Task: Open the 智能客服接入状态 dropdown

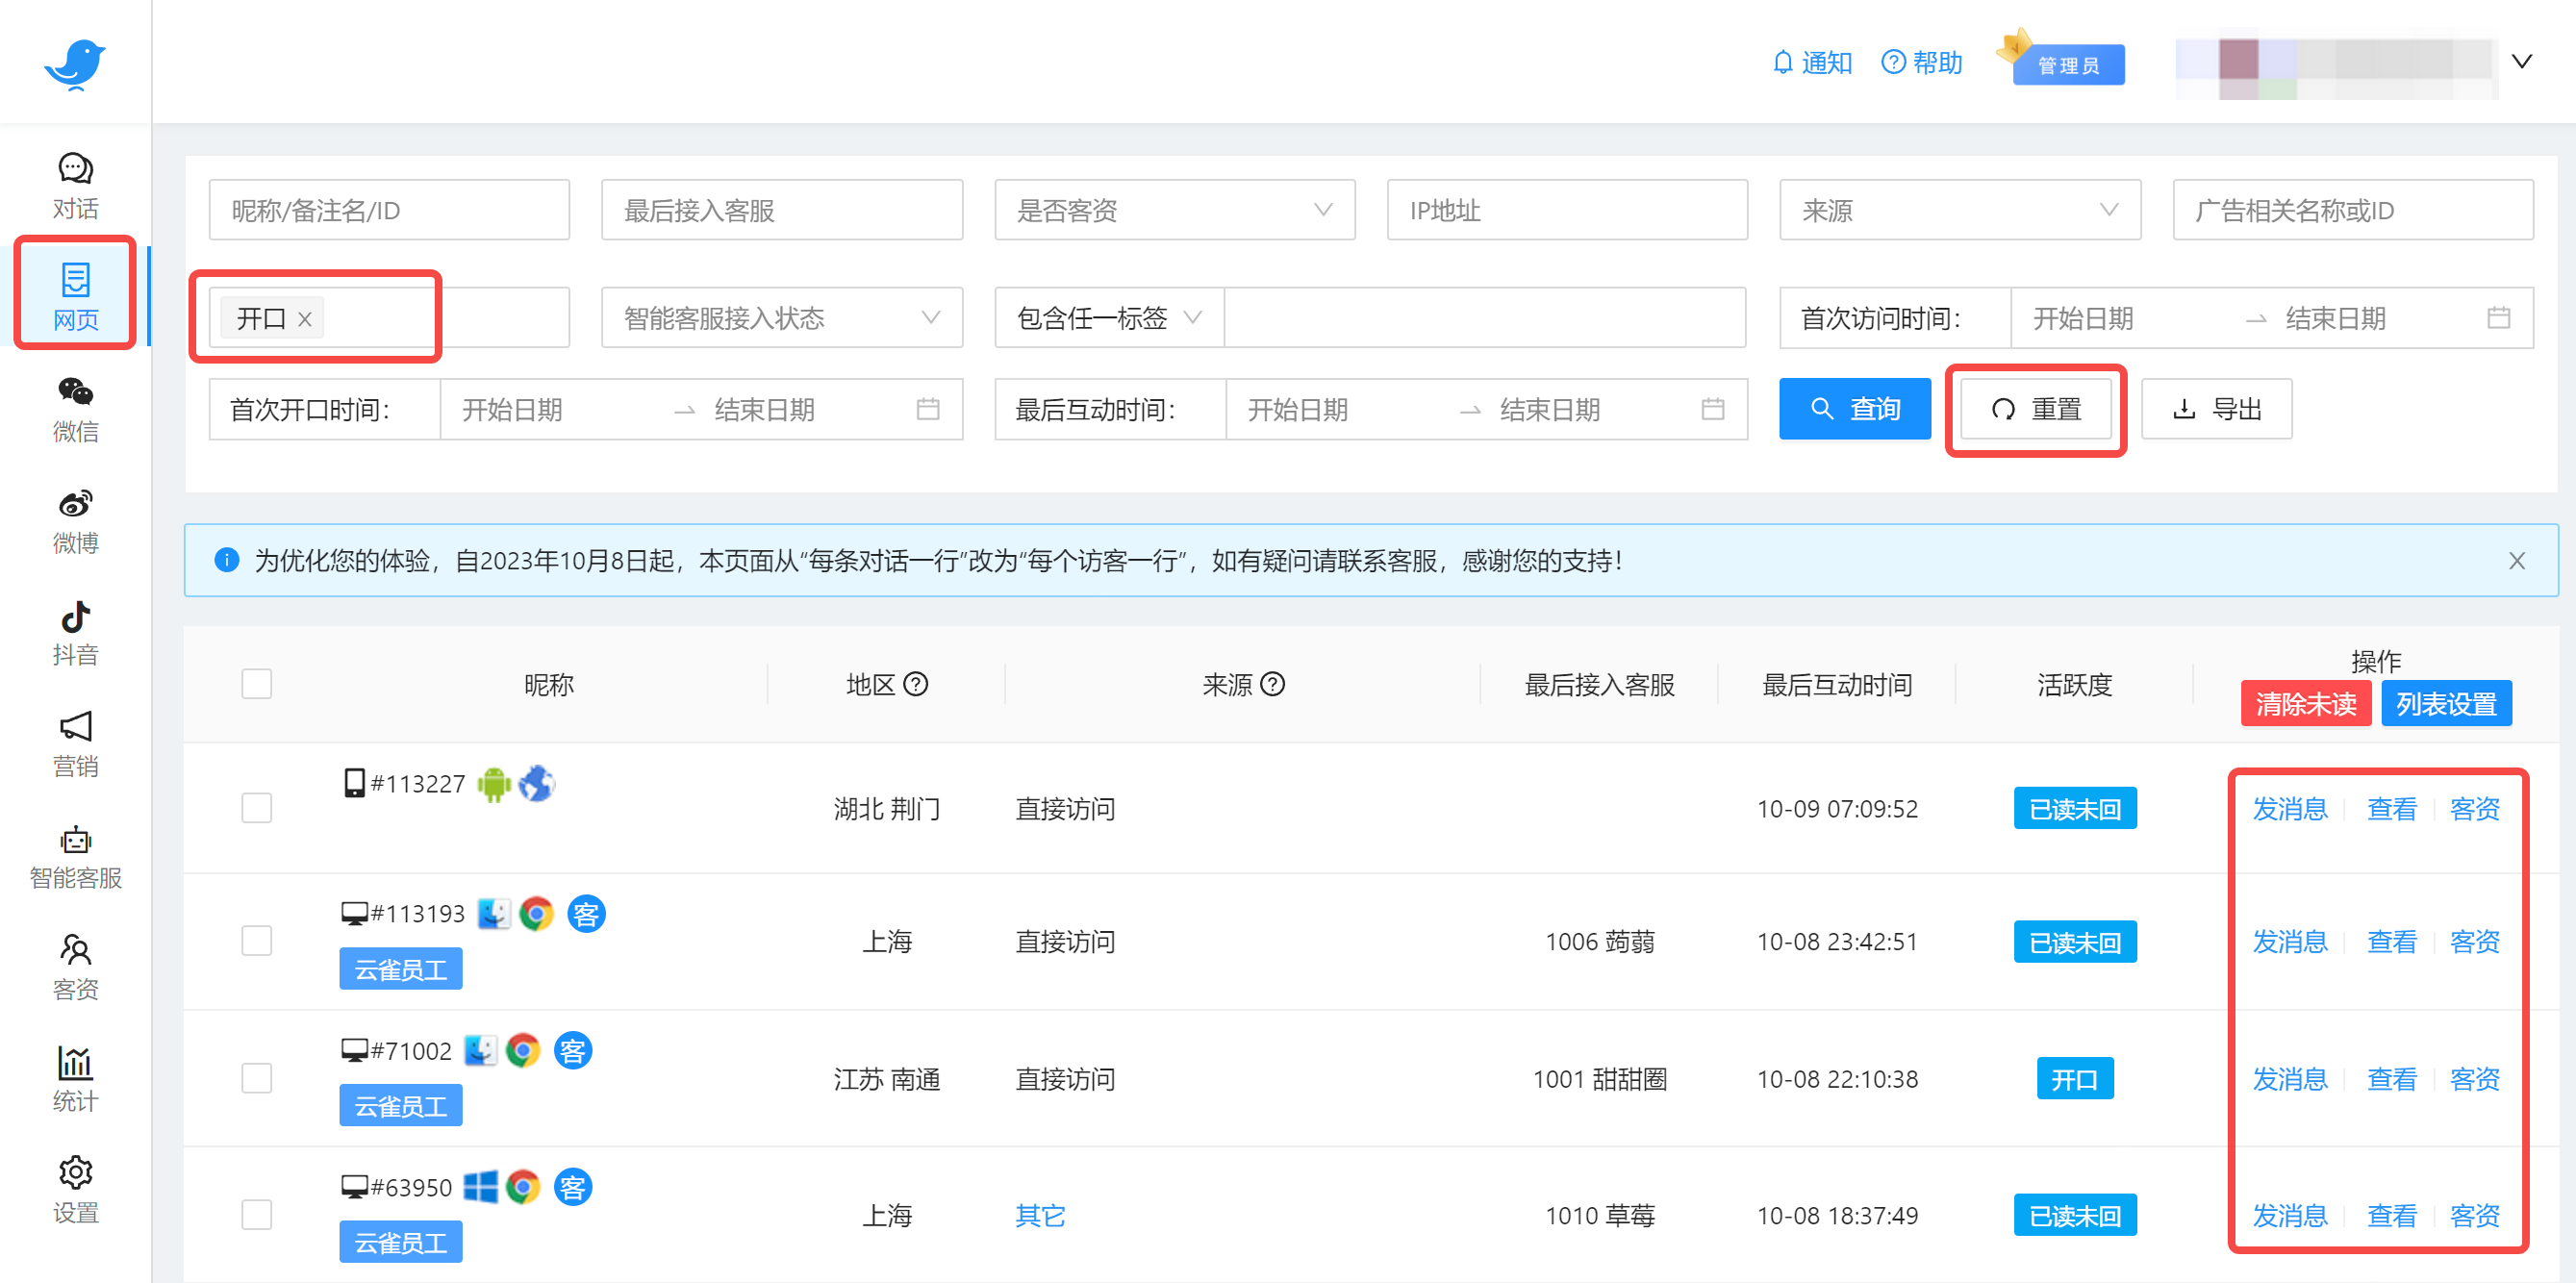Action: (781, 317)
